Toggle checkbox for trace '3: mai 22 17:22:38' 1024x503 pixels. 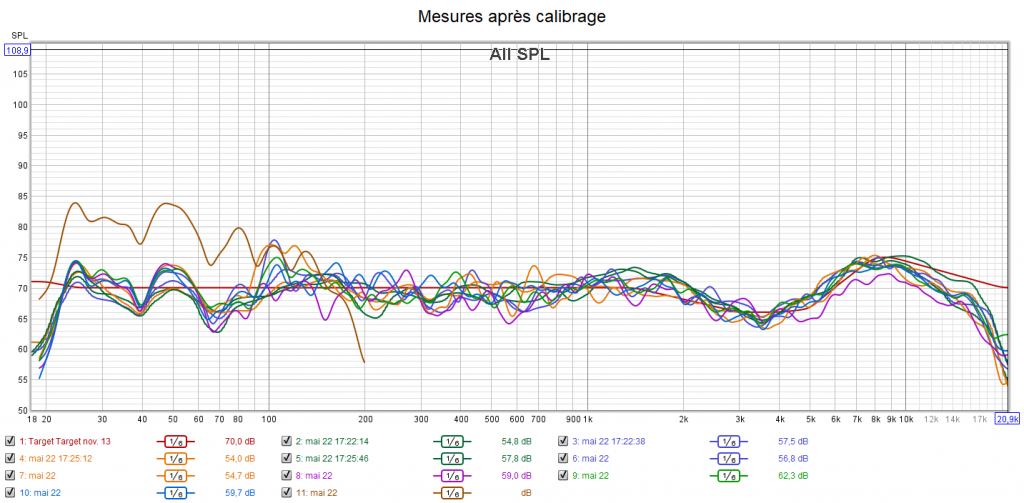tap(563, 441)
